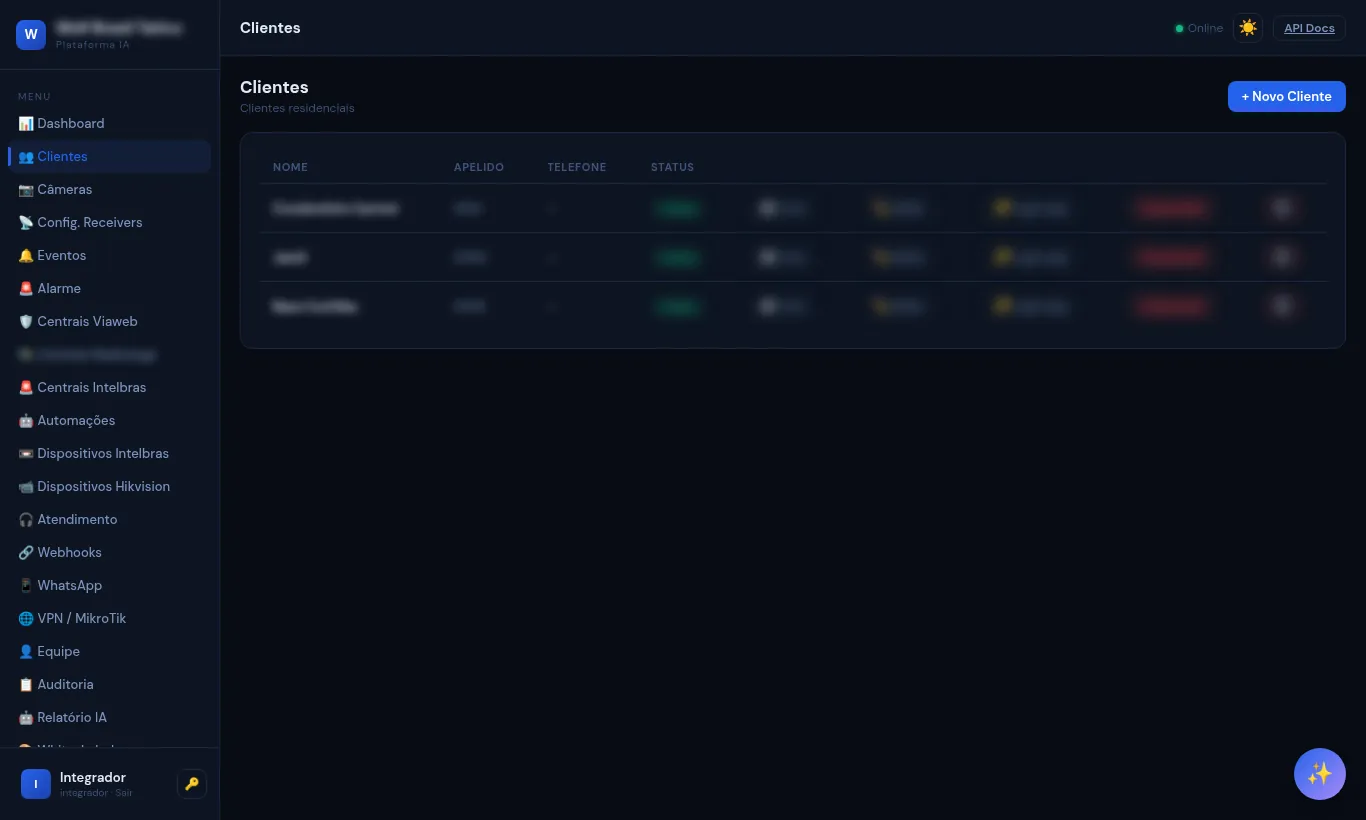Click the key icon button beside Integrador
Viewport: 1366px width, 820px height.
tap(192, 784)
